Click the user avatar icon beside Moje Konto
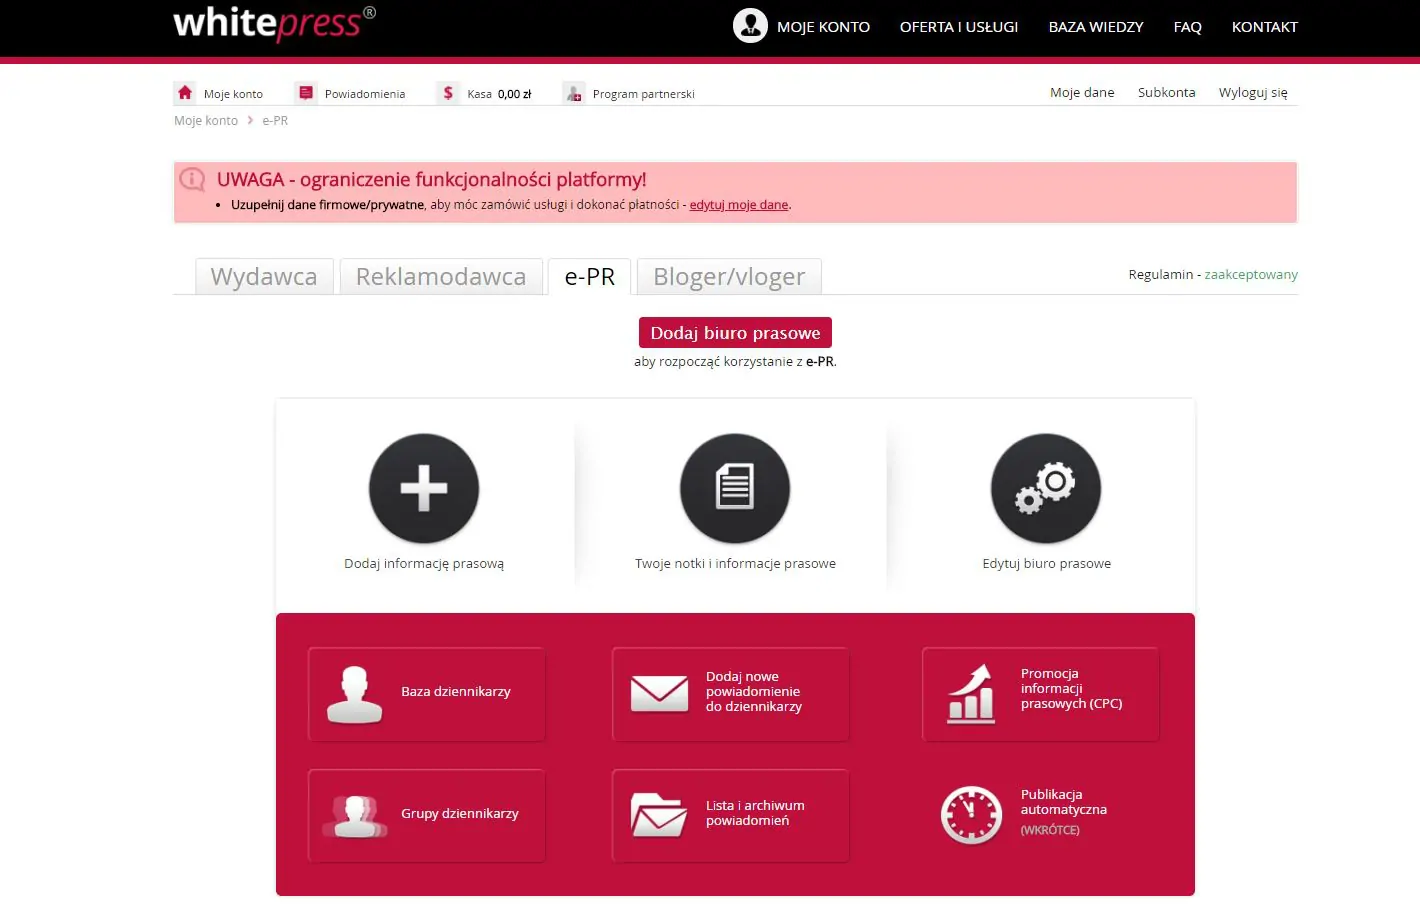The height and width of the screenshot is (908, 1420). (x=750, y=26)
